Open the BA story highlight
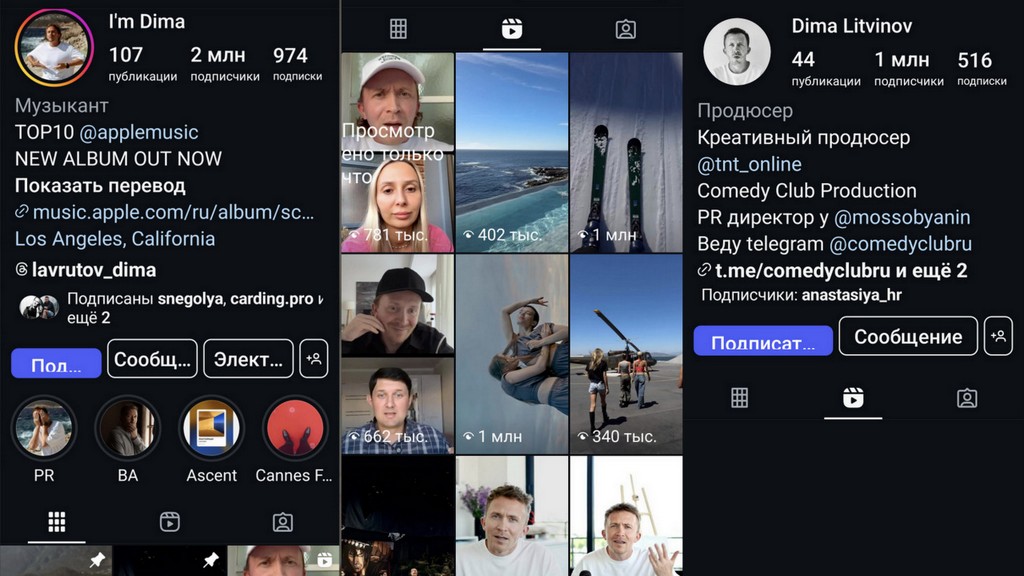 pos(127,428)
